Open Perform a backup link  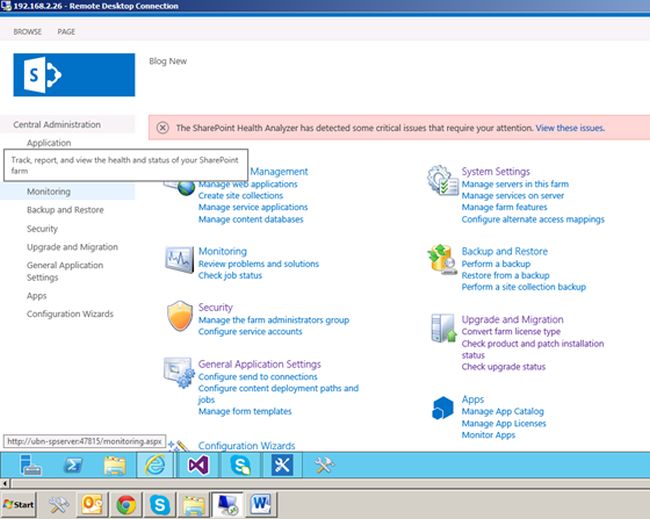[x=496, y=264]
